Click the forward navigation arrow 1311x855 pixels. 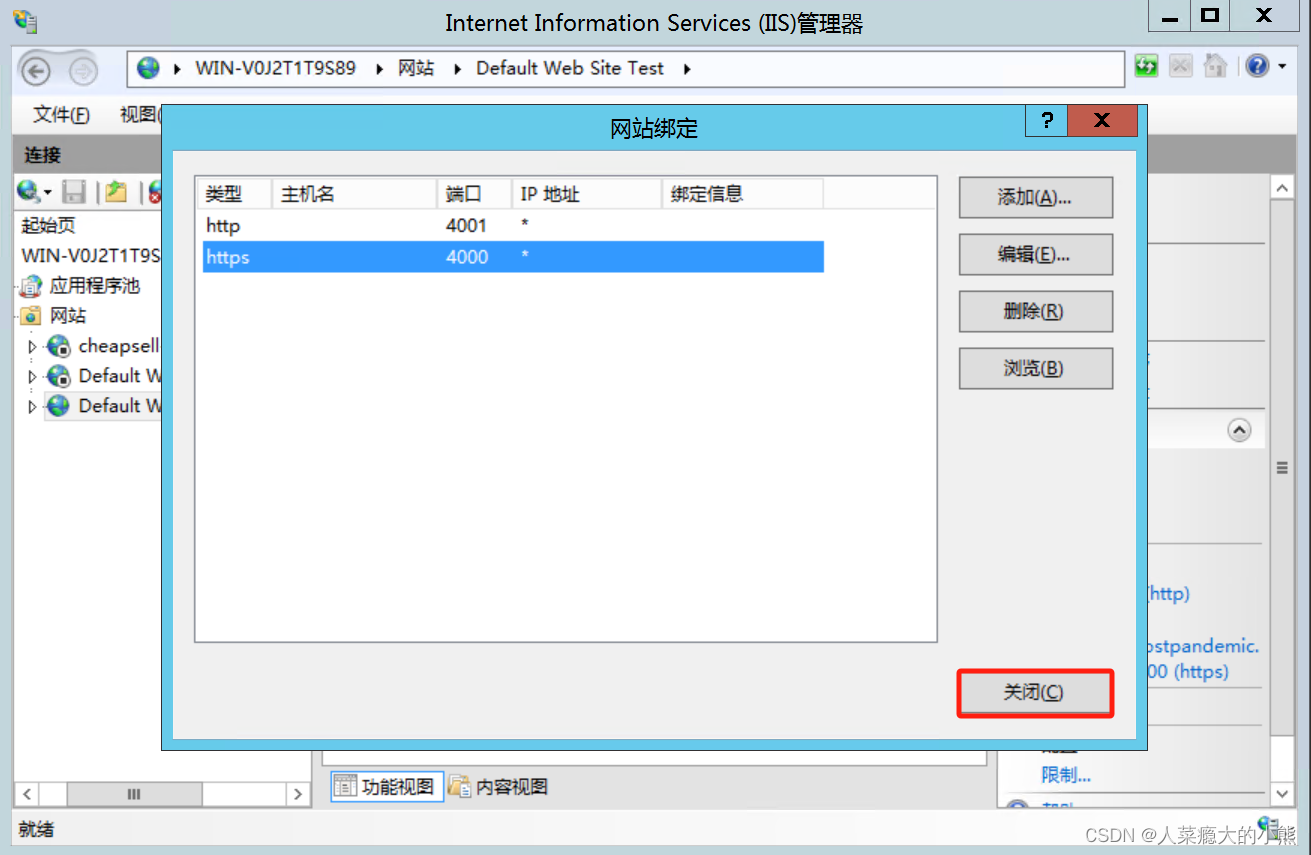tap(83, 70)
